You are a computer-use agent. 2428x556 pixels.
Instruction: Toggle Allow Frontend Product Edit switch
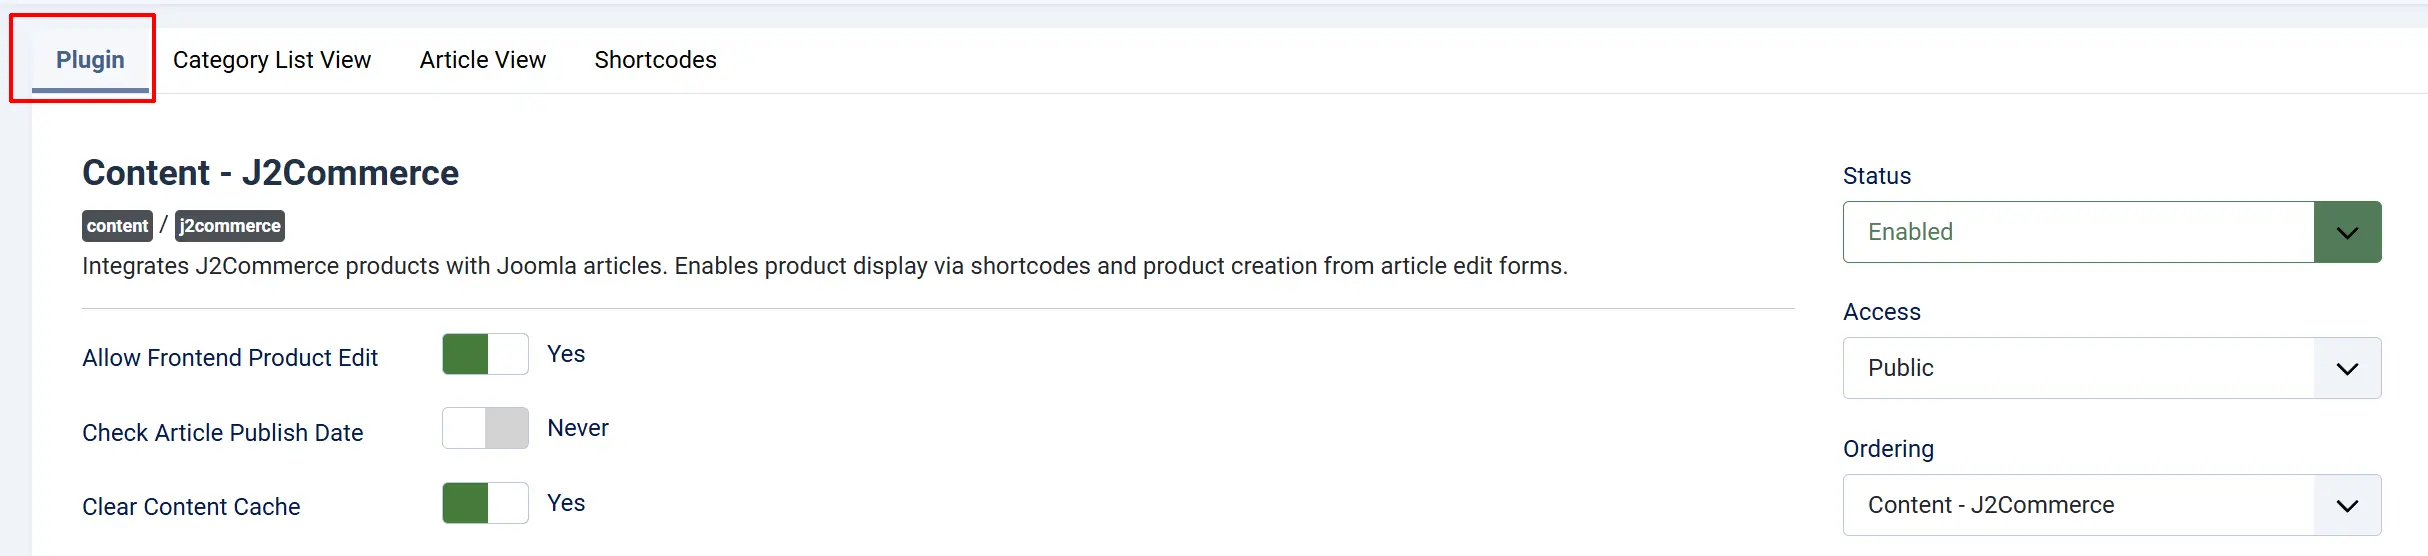485,354
